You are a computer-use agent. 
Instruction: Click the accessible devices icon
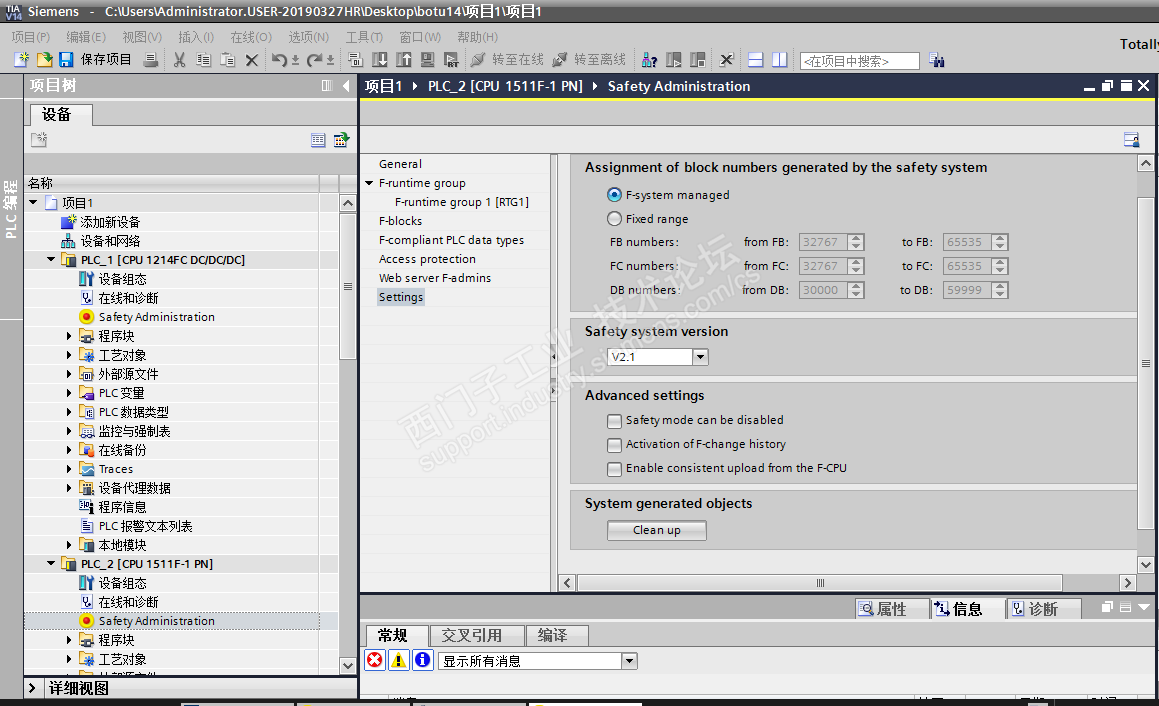650,60
